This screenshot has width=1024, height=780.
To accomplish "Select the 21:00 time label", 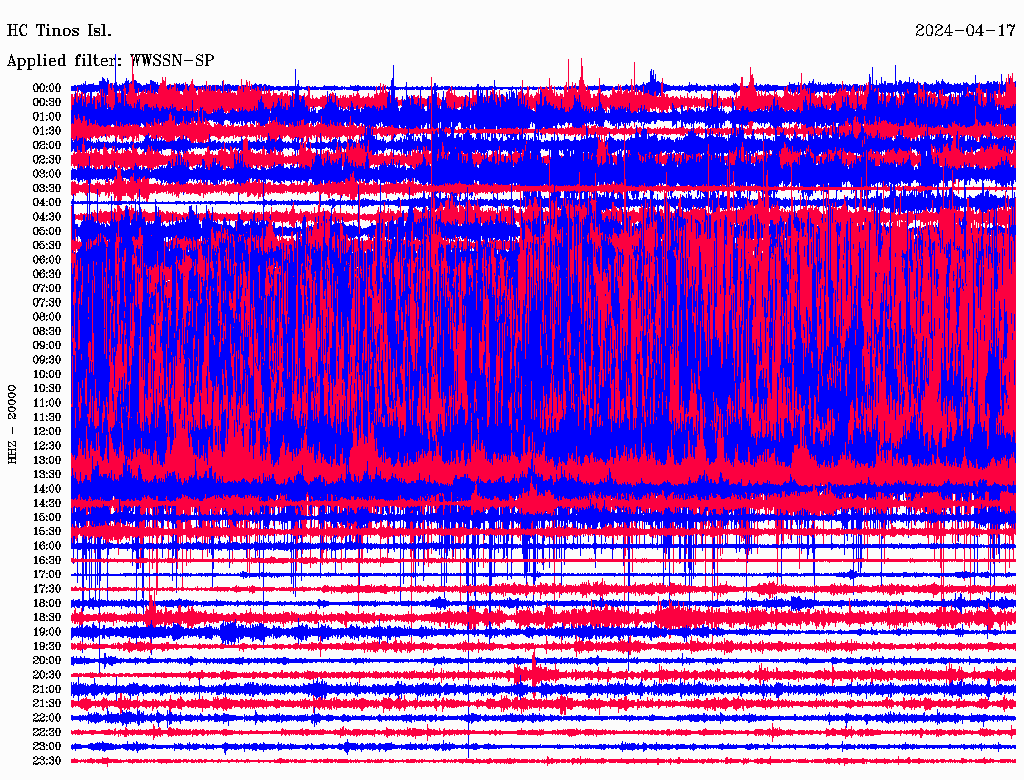I will tap(47, 690).
